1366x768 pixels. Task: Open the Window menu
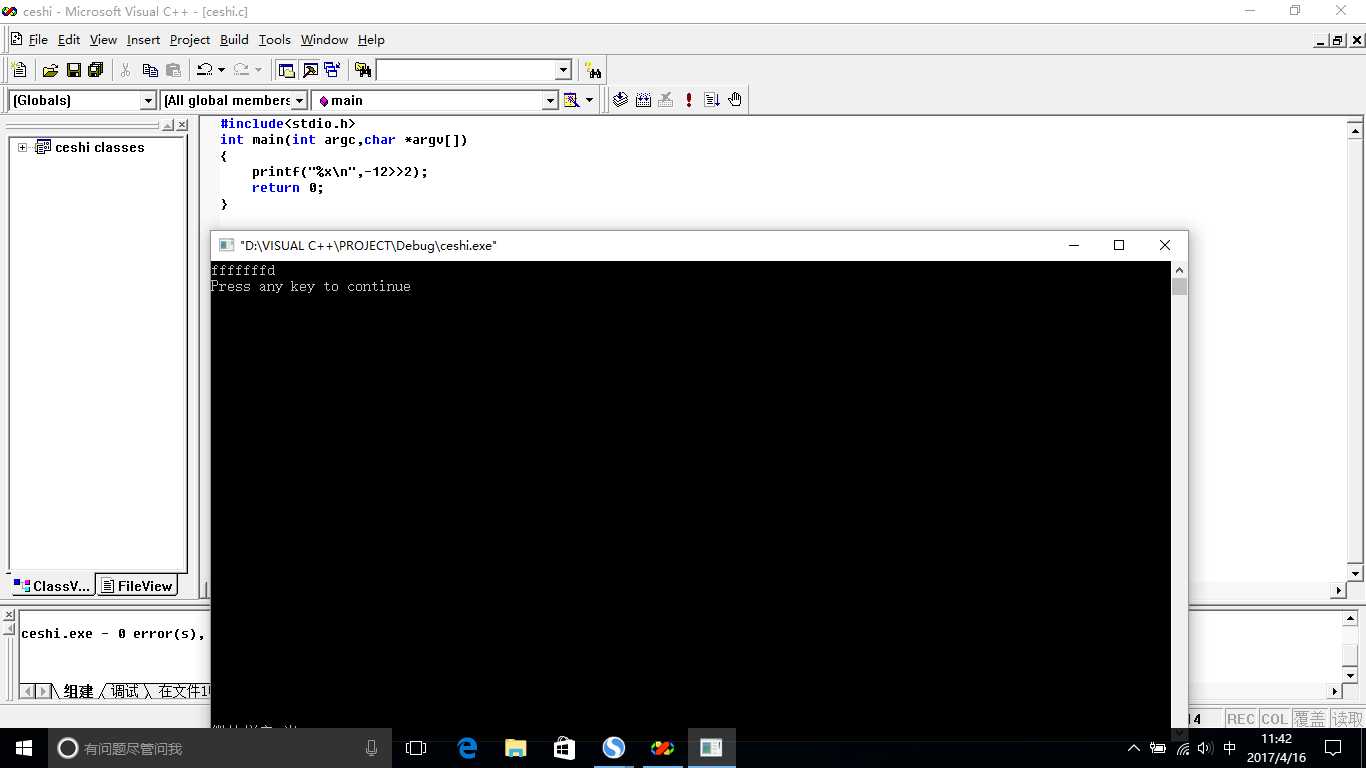pyautogui.click(x=324, y=40)
